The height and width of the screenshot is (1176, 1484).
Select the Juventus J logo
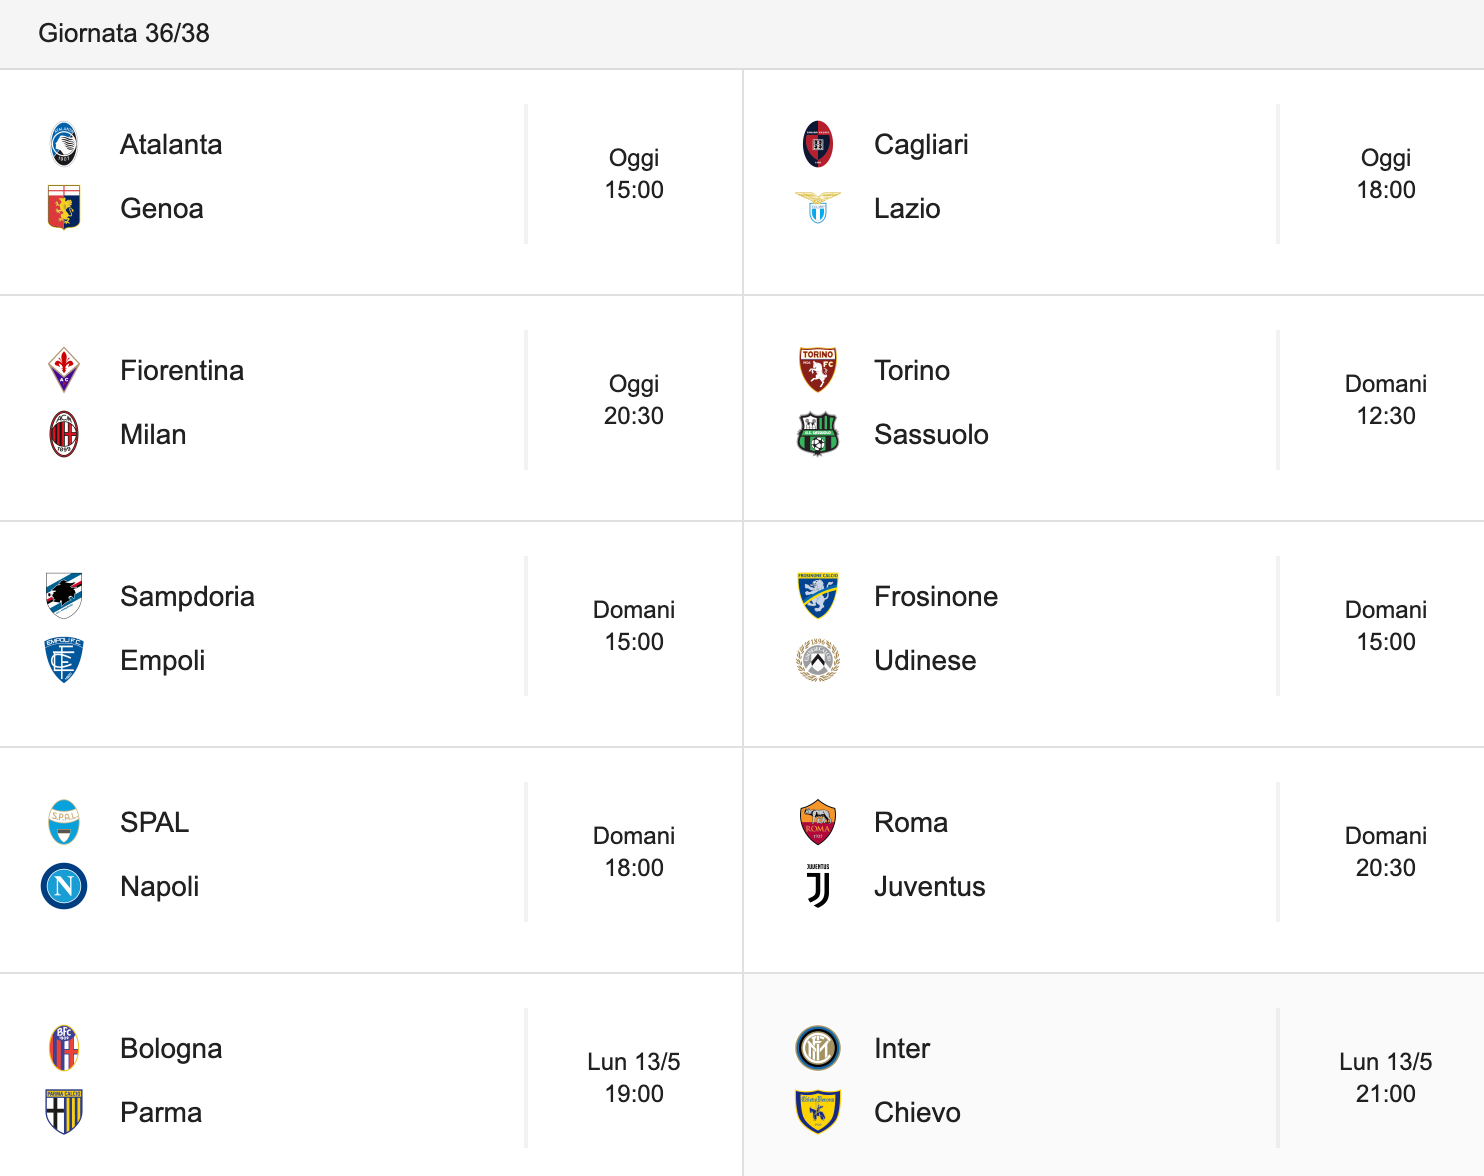[x=818, y=886]
